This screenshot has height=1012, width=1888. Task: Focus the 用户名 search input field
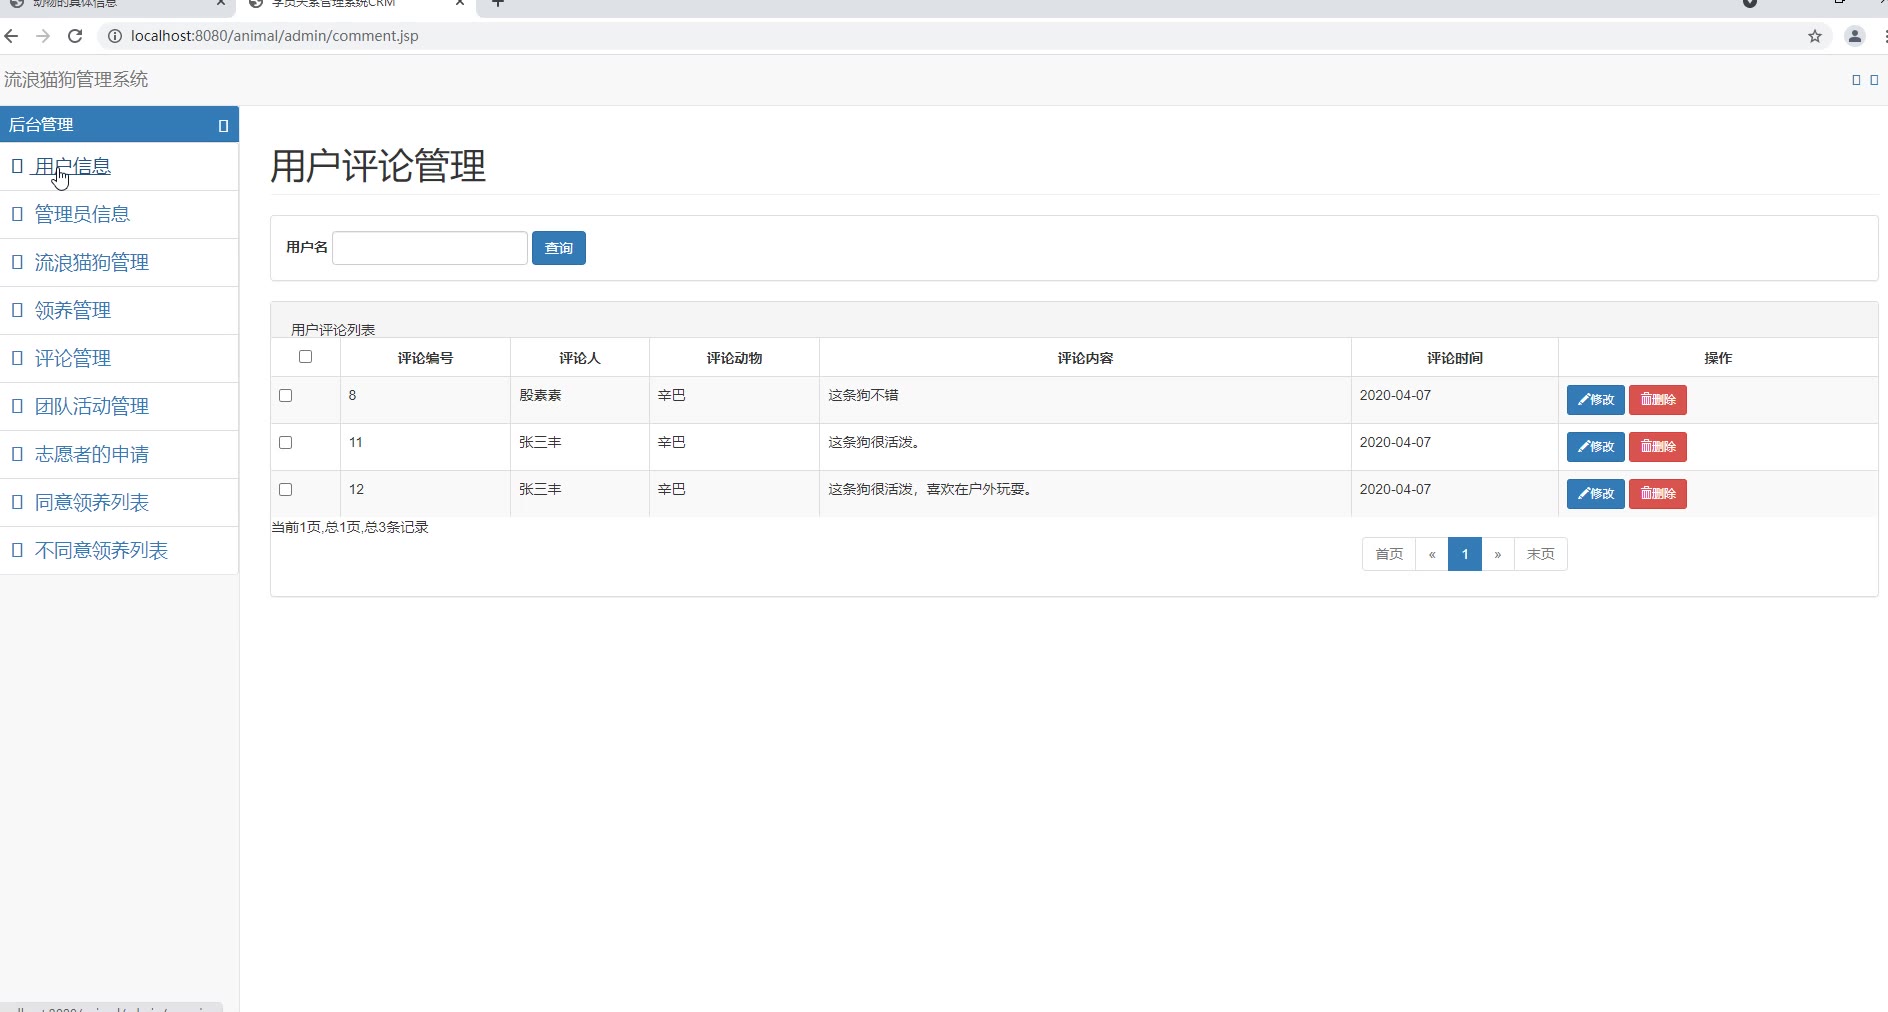click(x=430, y=248)
